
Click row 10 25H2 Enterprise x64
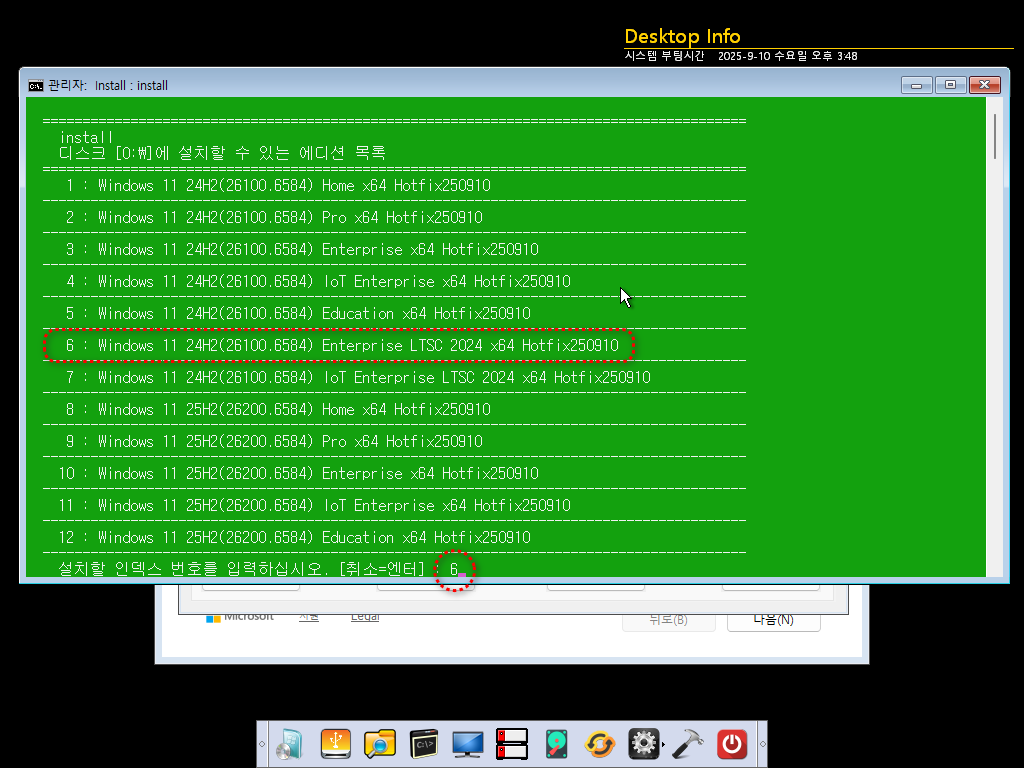298,473
